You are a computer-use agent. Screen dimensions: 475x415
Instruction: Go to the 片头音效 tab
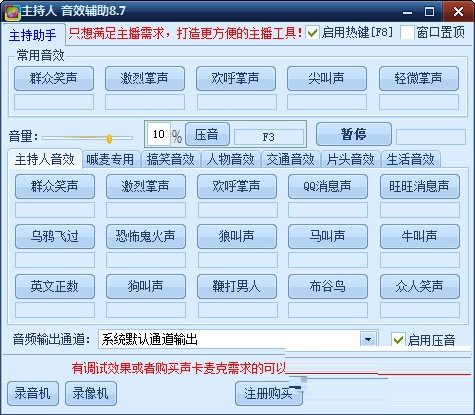[x=350, y=159]
